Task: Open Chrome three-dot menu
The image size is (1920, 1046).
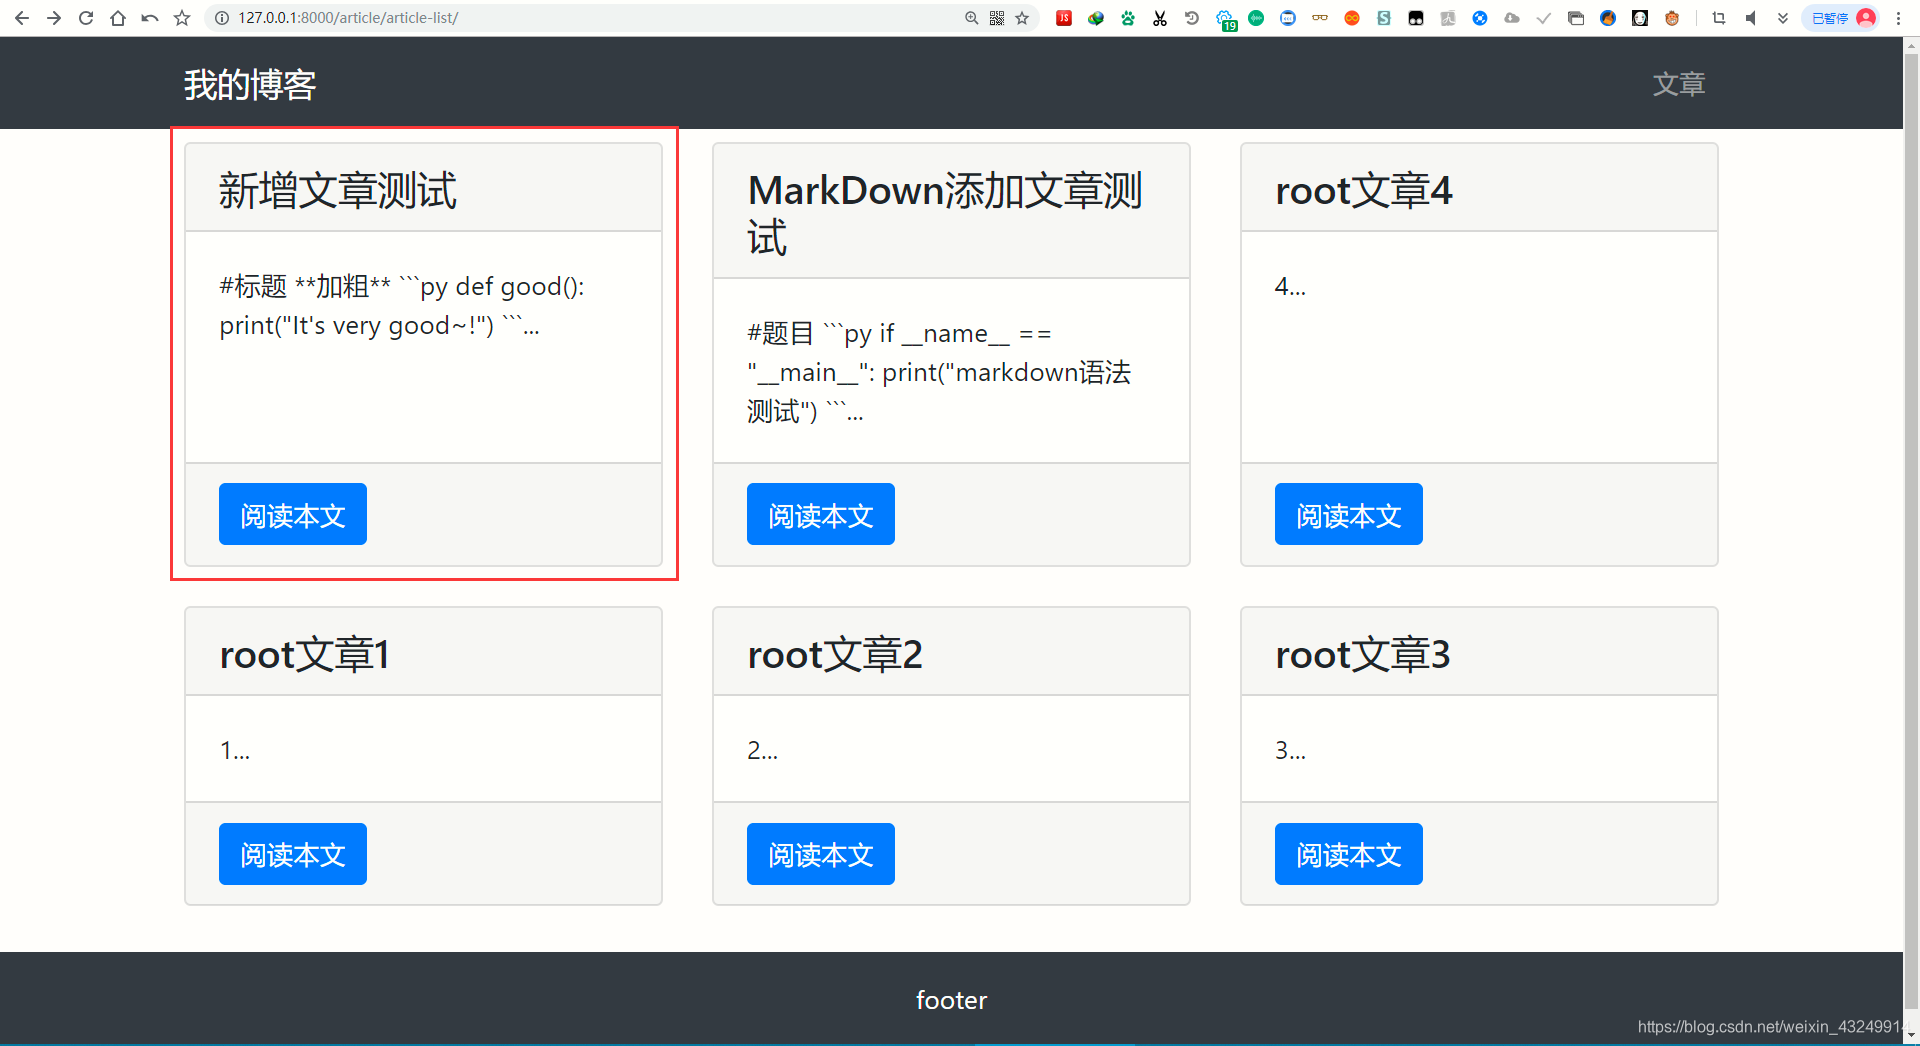Action: (1898, 18)
